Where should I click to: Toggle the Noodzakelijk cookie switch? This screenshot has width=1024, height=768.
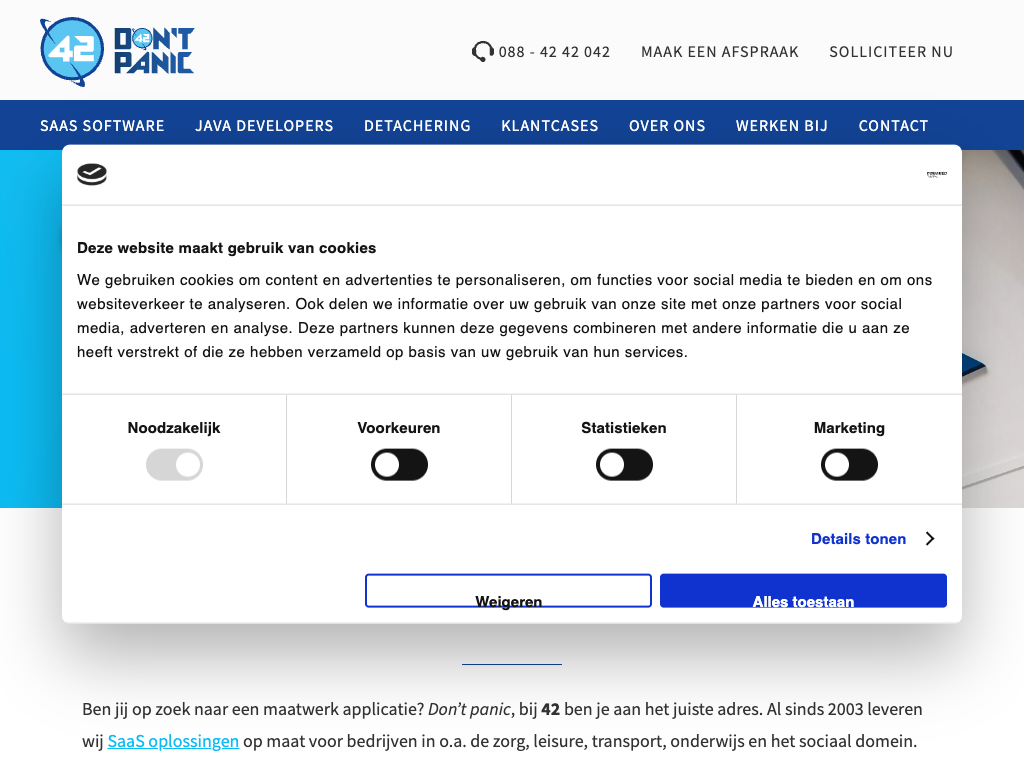pos(174,465)
